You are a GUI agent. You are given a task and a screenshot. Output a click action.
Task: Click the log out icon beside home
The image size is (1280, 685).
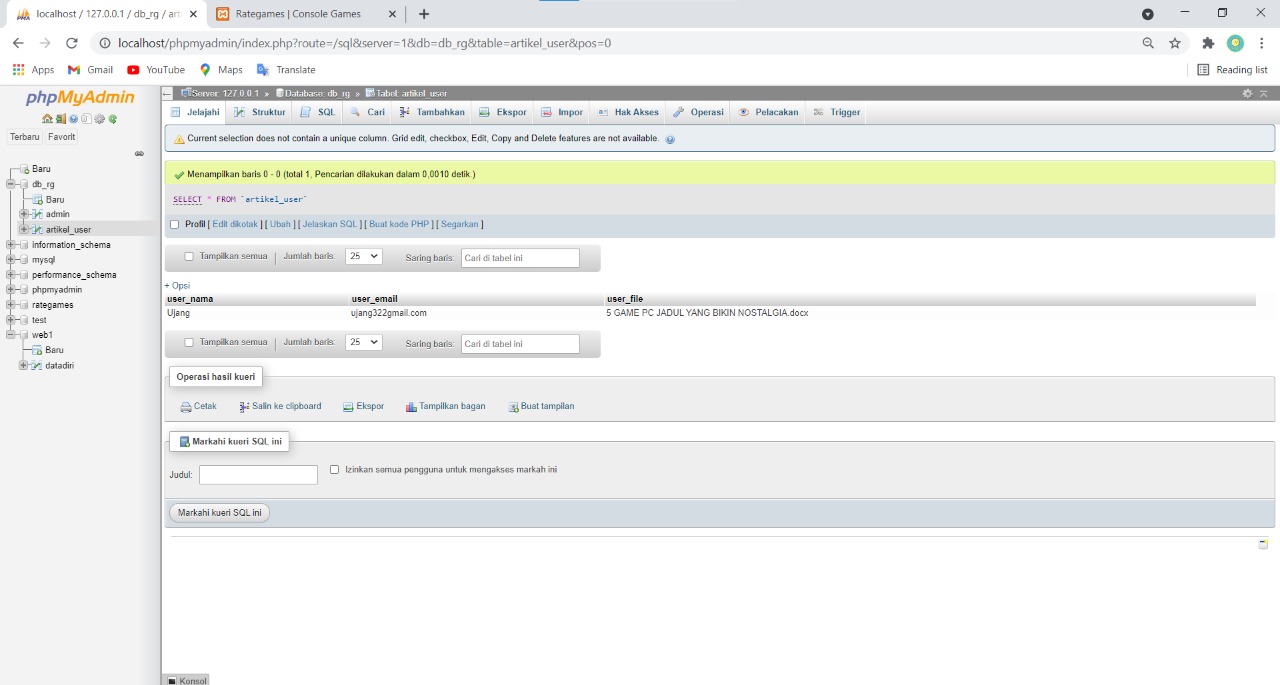(x=60, y=119)
